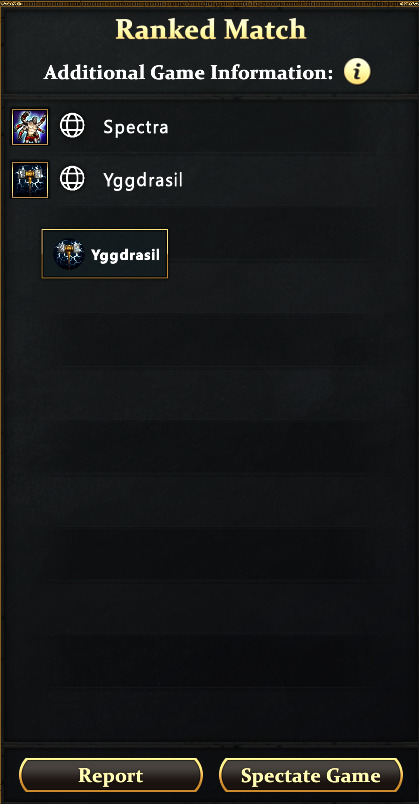
Task: Click Spectra's player avatar portrait
Action: point(30,127)
